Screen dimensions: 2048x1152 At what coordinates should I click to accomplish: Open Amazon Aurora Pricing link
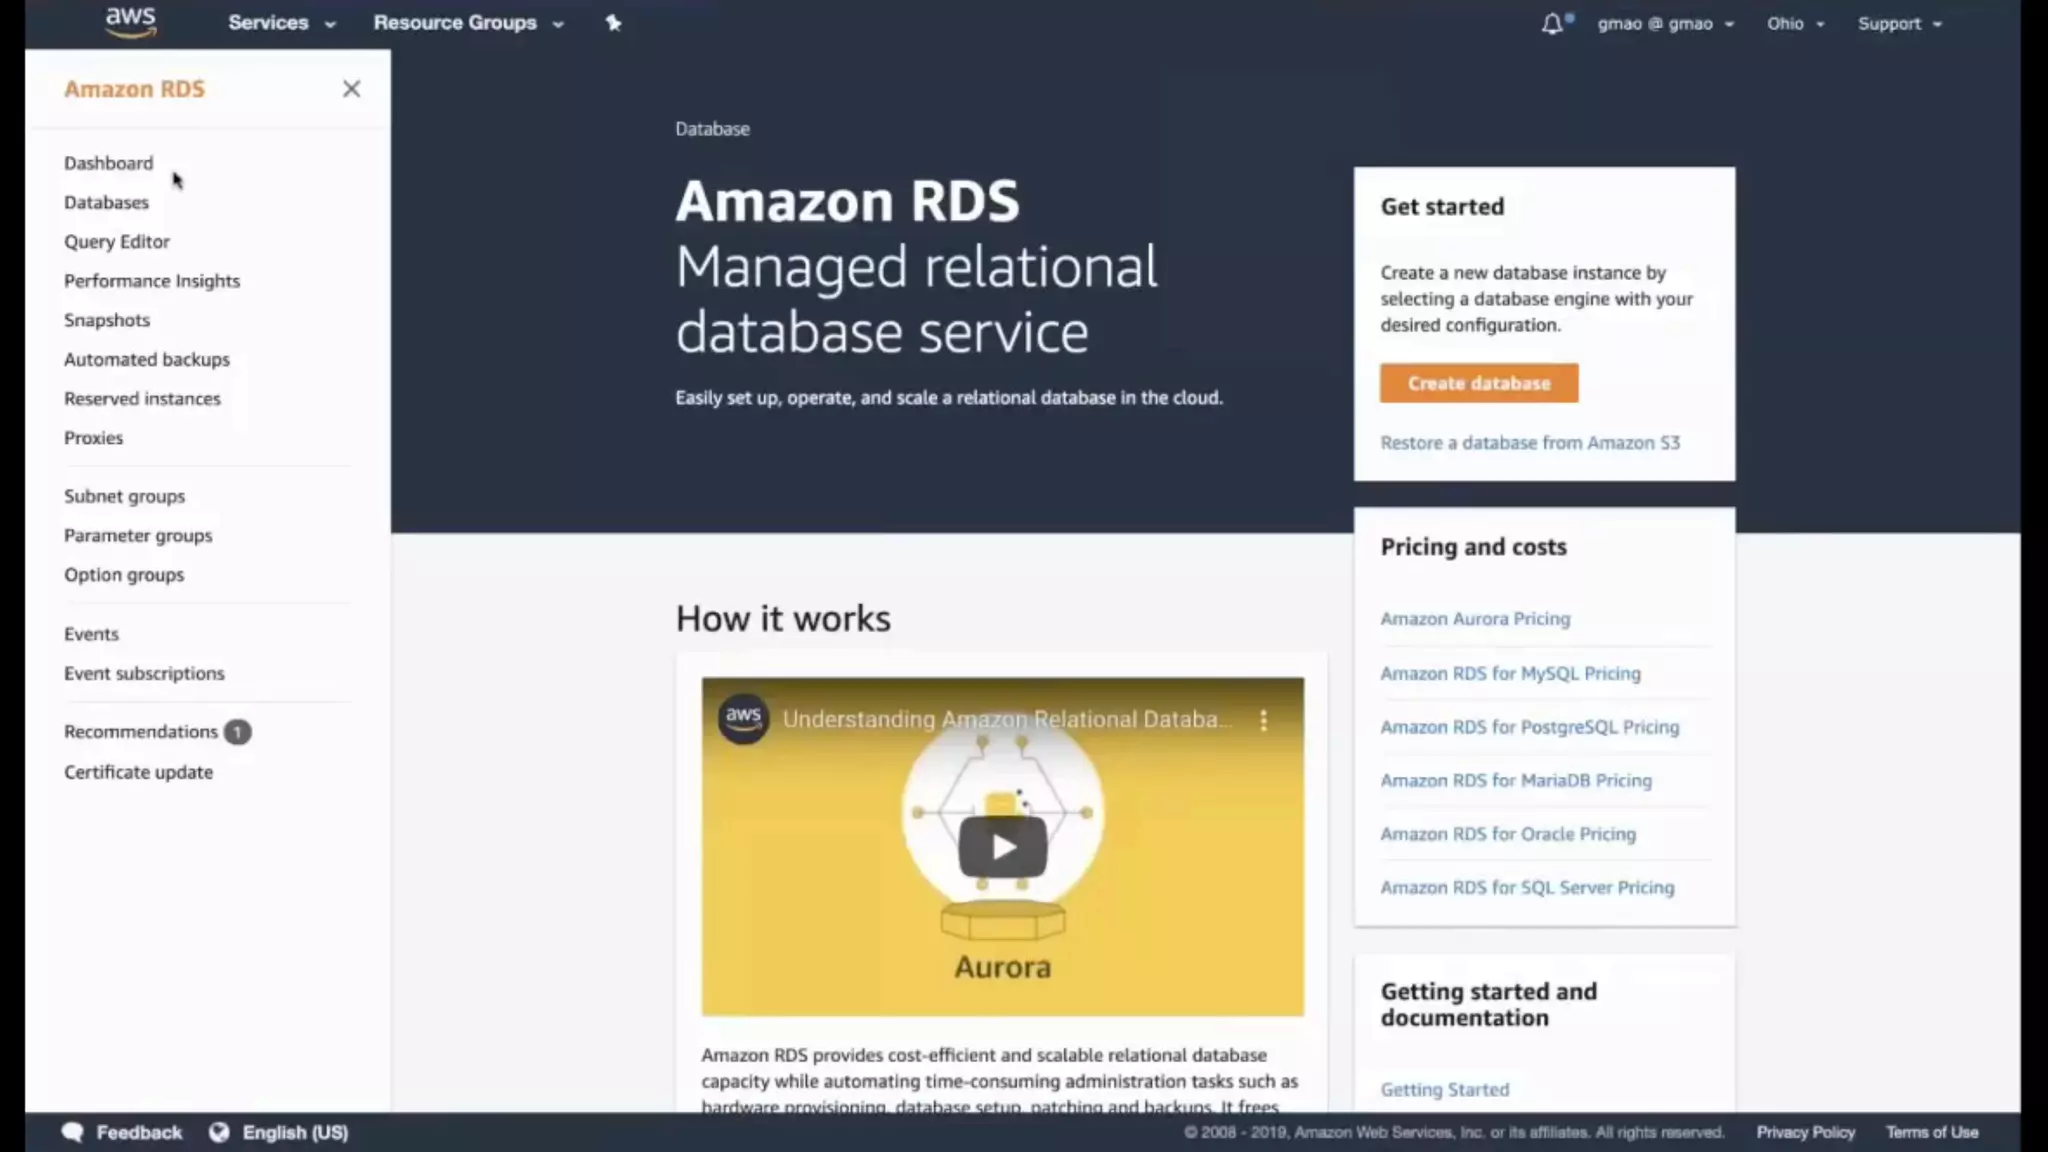(x=1475, y=619)
